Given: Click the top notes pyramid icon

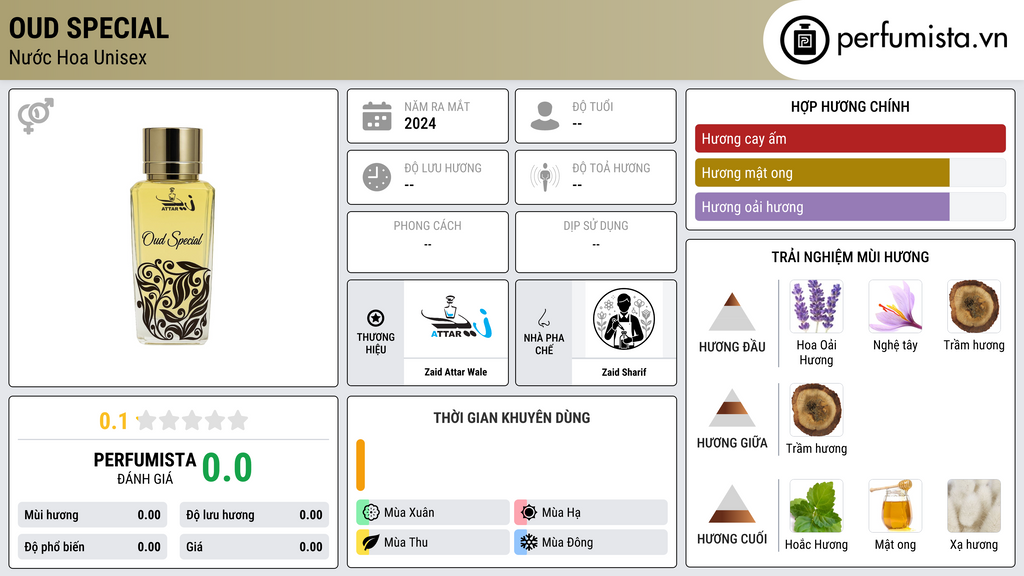Looking at the screenshot, I should click(x=732, y=312).
